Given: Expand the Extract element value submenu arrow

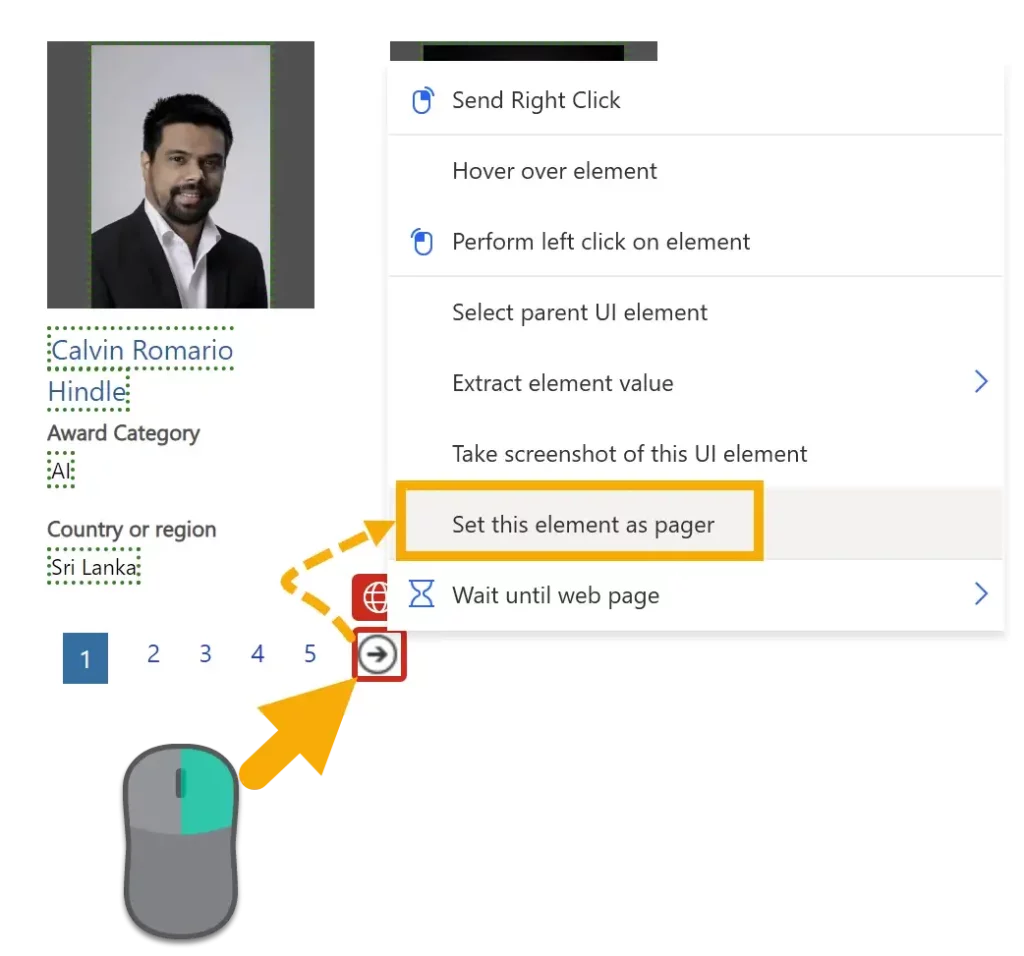Looking at the screenshot, I should 980,382.
